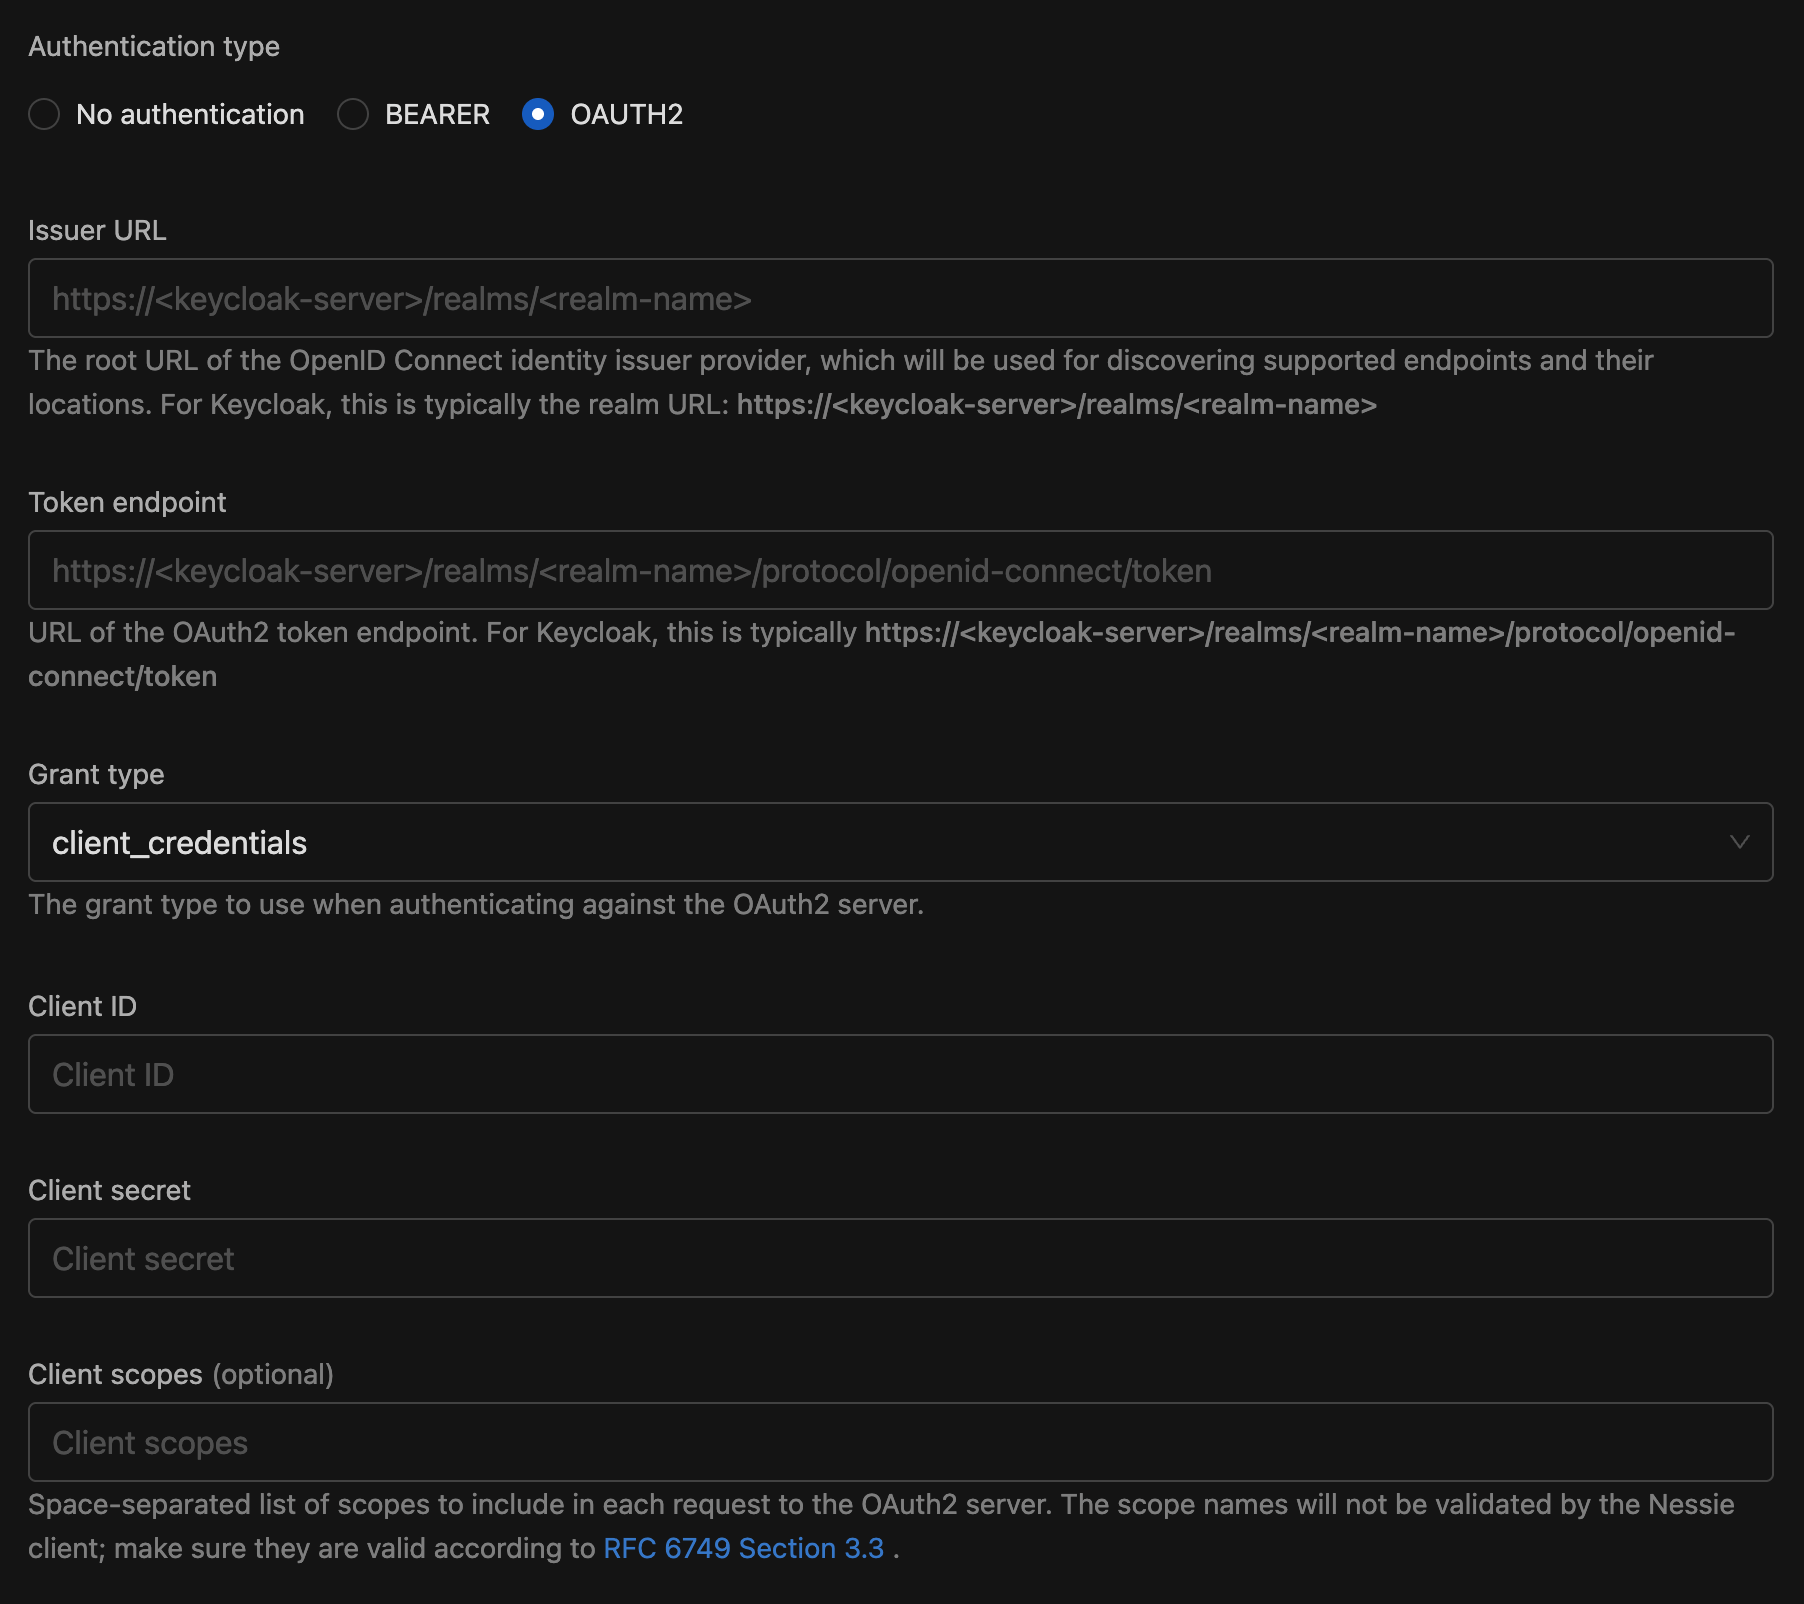Click the Client secret label
The height and width of the screenshot is (1604, 1804).
click(x=109, y=1190)
